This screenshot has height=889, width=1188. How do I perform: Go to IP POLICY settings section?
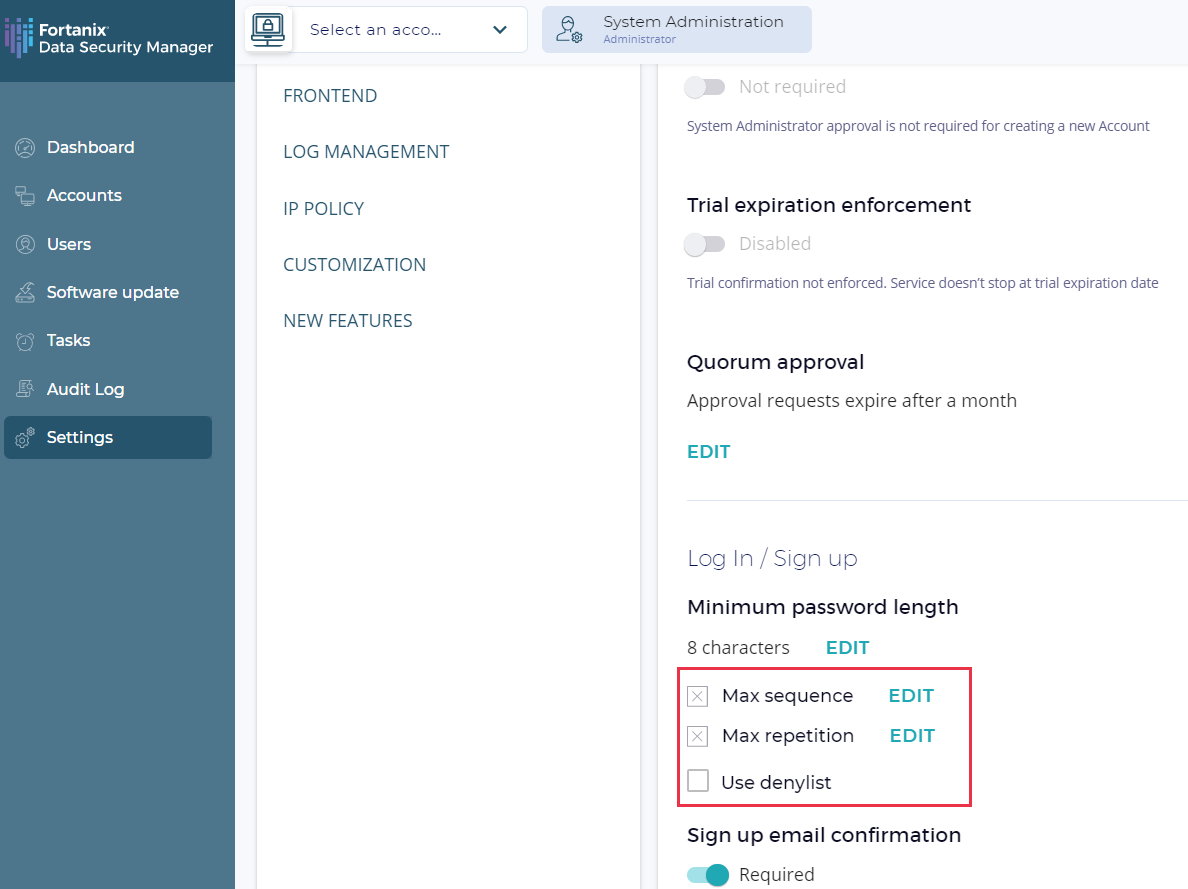click(323, 209)
